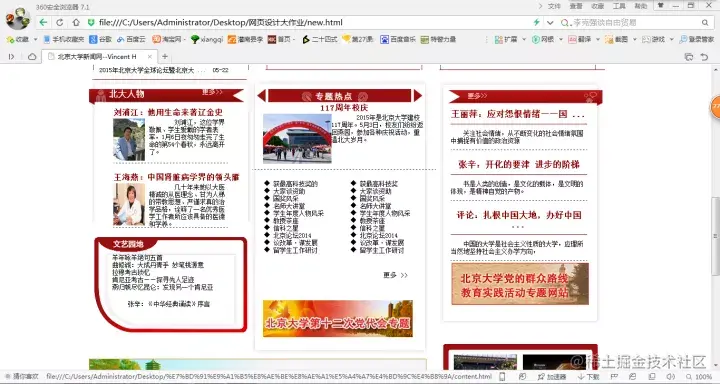Viewport: 720px width, 384px height.
Task: Expand the 翻译 dropdown arrow
Action: [x=598, y=40]
